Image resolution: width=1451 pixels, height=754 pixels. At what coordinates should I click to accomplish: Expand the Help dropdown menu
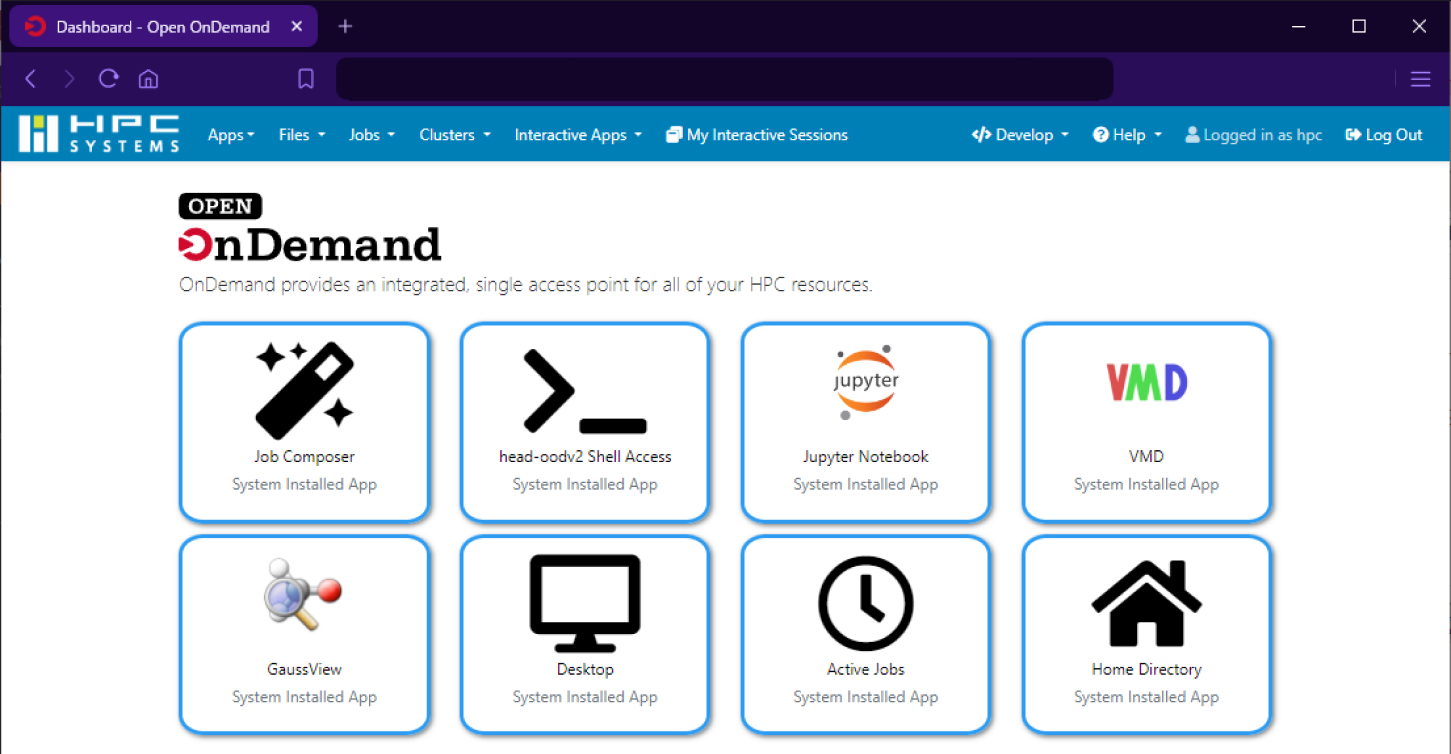[1127, 135]
